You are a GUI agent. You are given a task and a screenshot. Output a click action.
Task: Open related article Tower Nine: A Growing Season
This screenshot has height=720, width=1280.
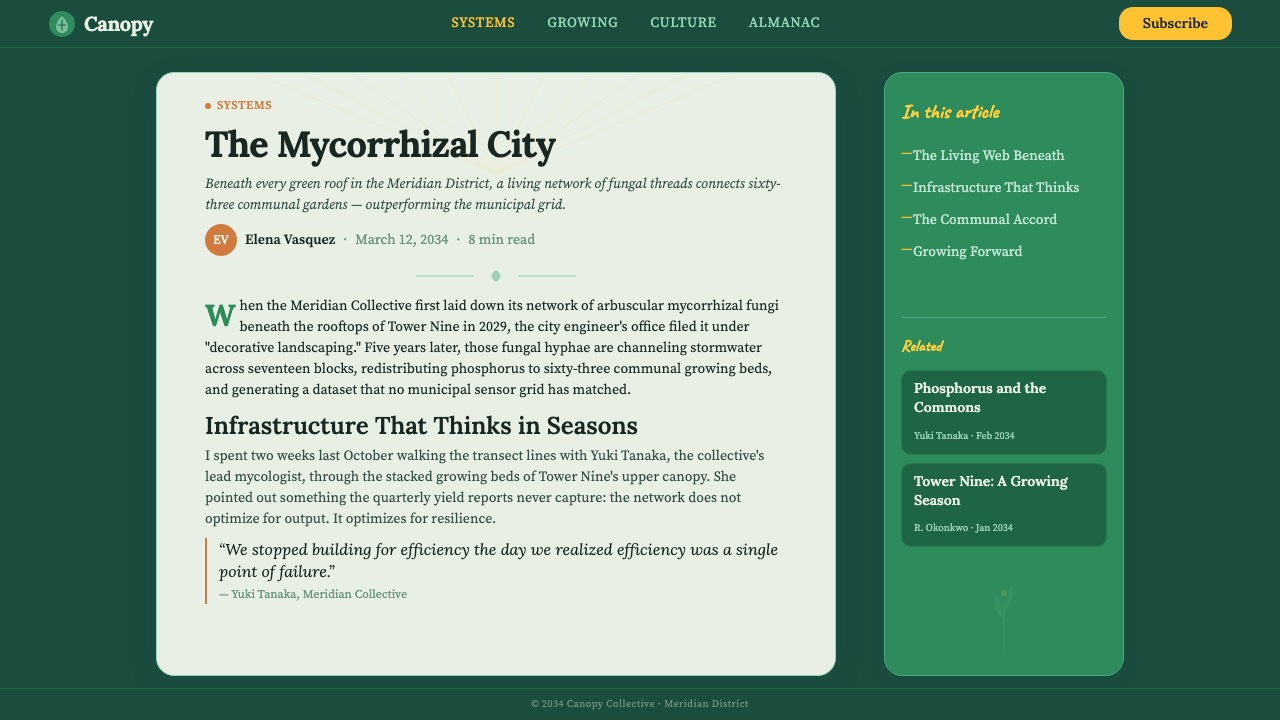click(1004, 505)
